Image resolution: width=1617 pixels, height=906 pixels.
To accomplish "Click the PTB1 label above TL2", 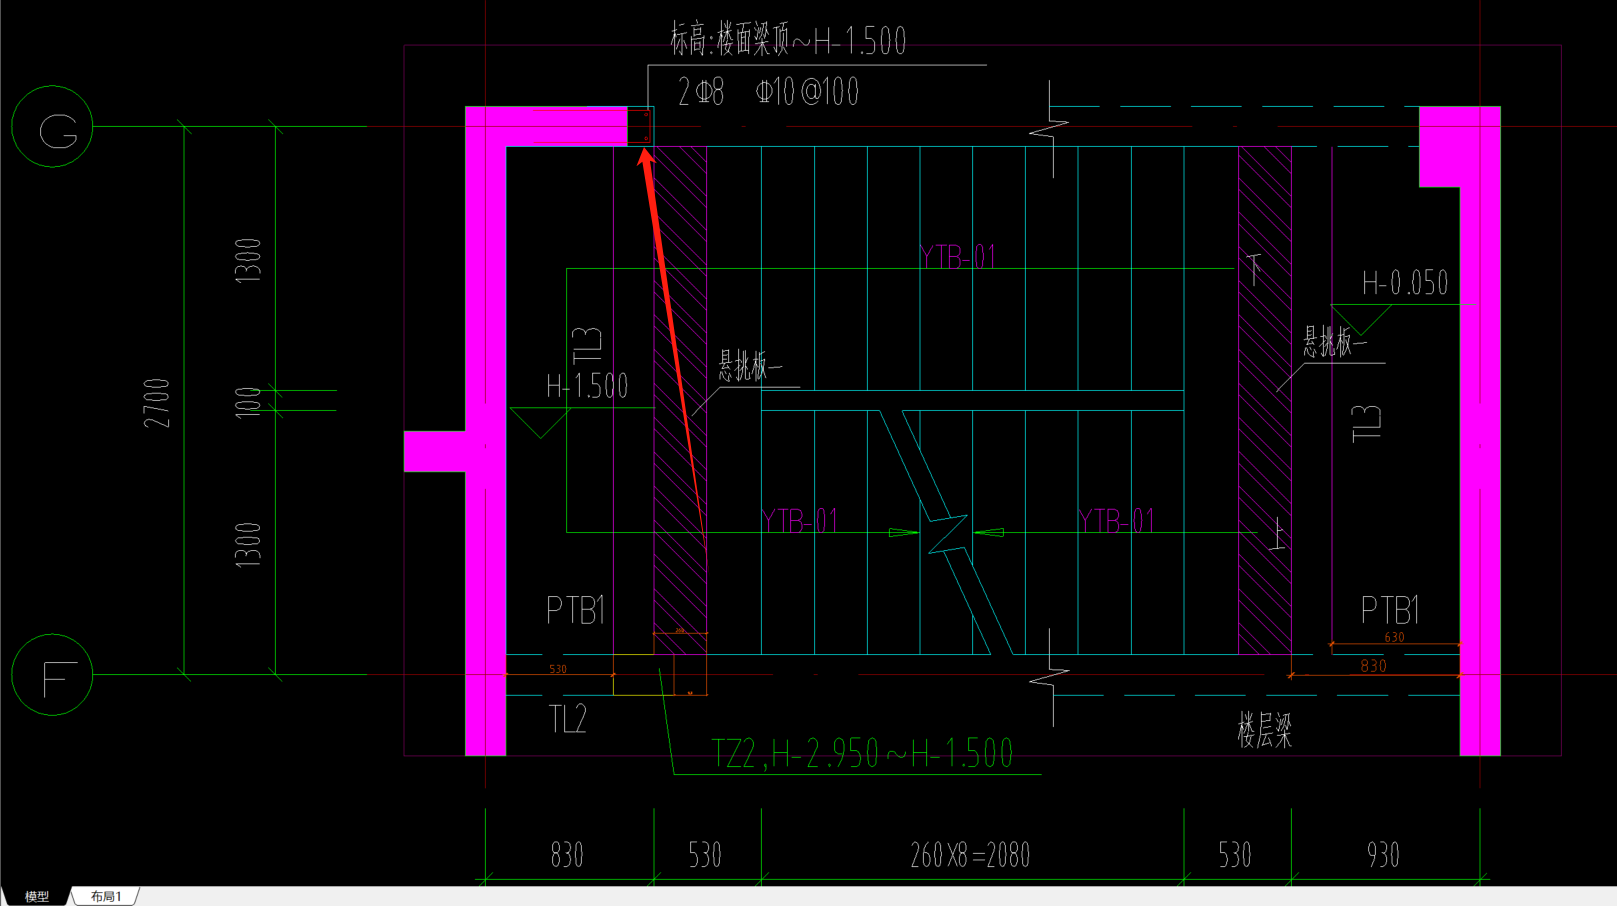I will point(576,609).
